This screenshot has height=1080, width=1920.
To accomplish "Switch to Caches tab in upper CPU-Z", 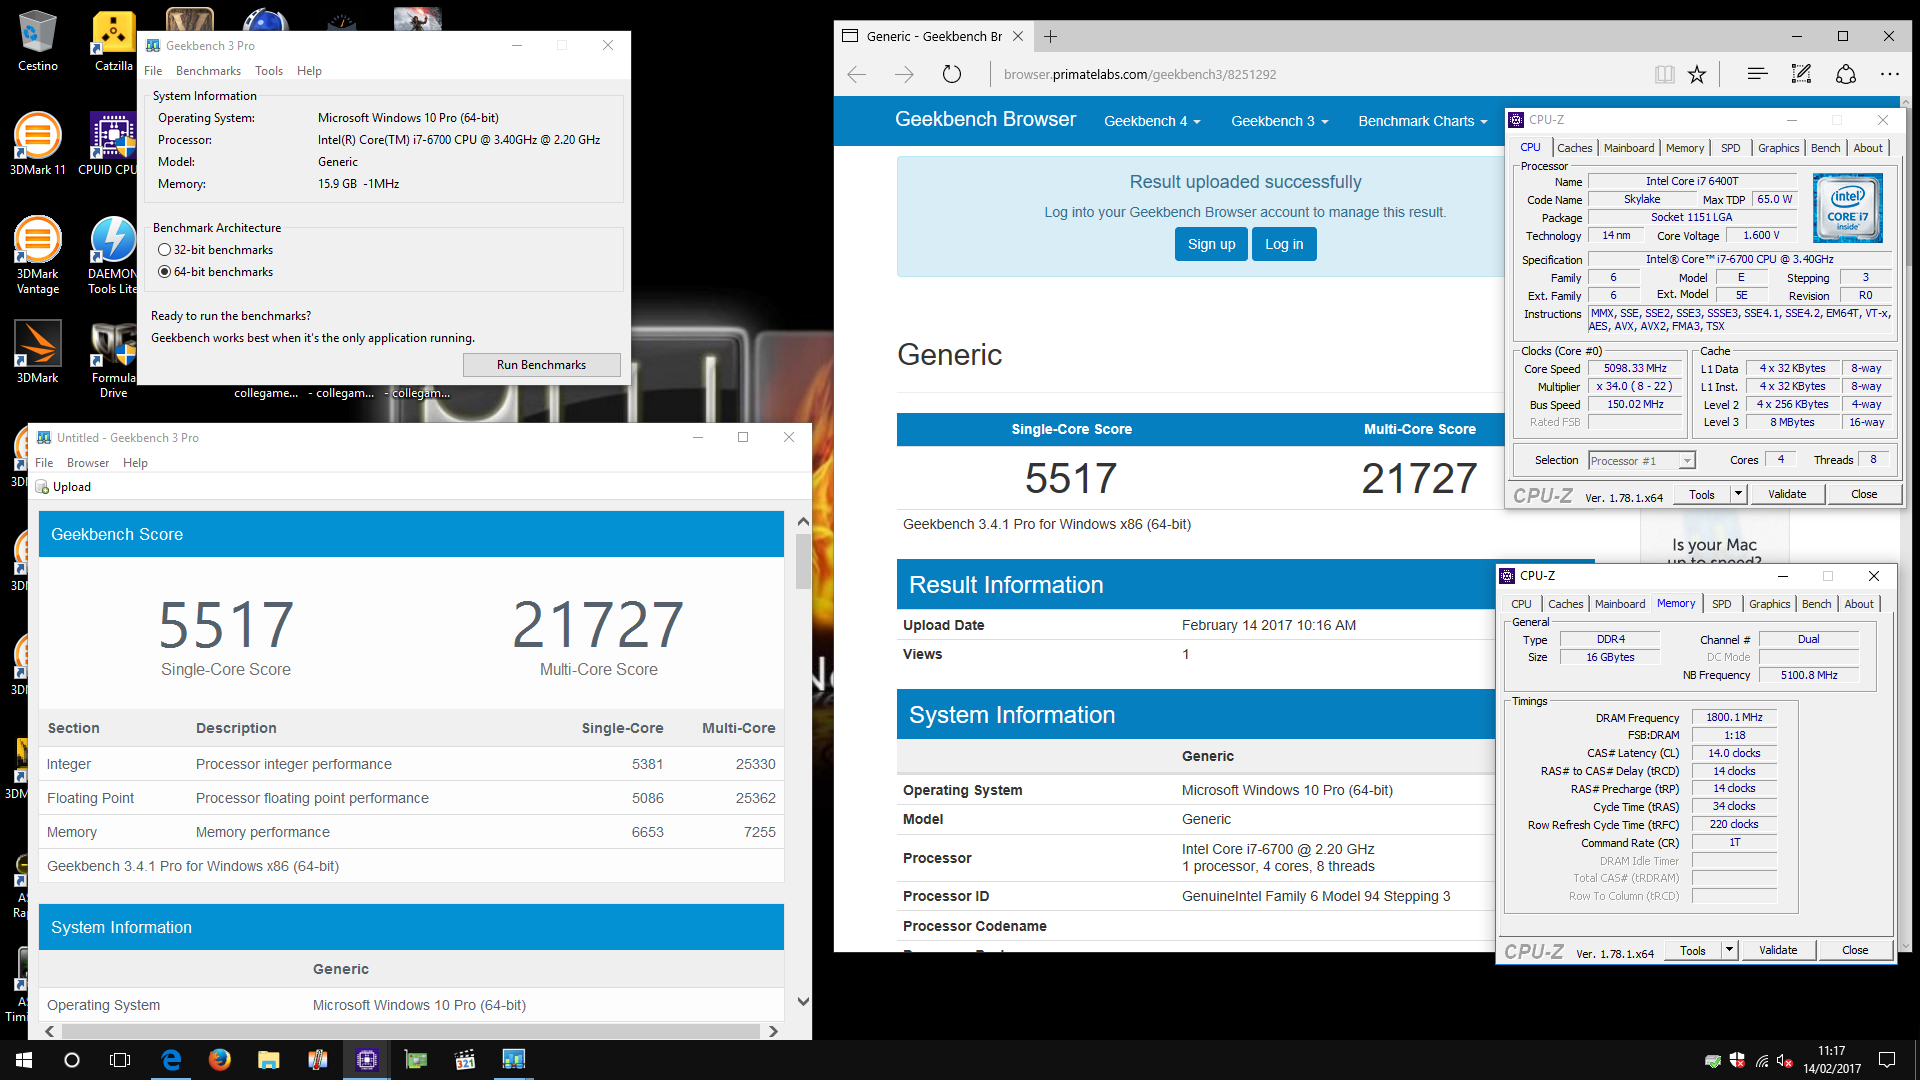I will pos(1574,148).
